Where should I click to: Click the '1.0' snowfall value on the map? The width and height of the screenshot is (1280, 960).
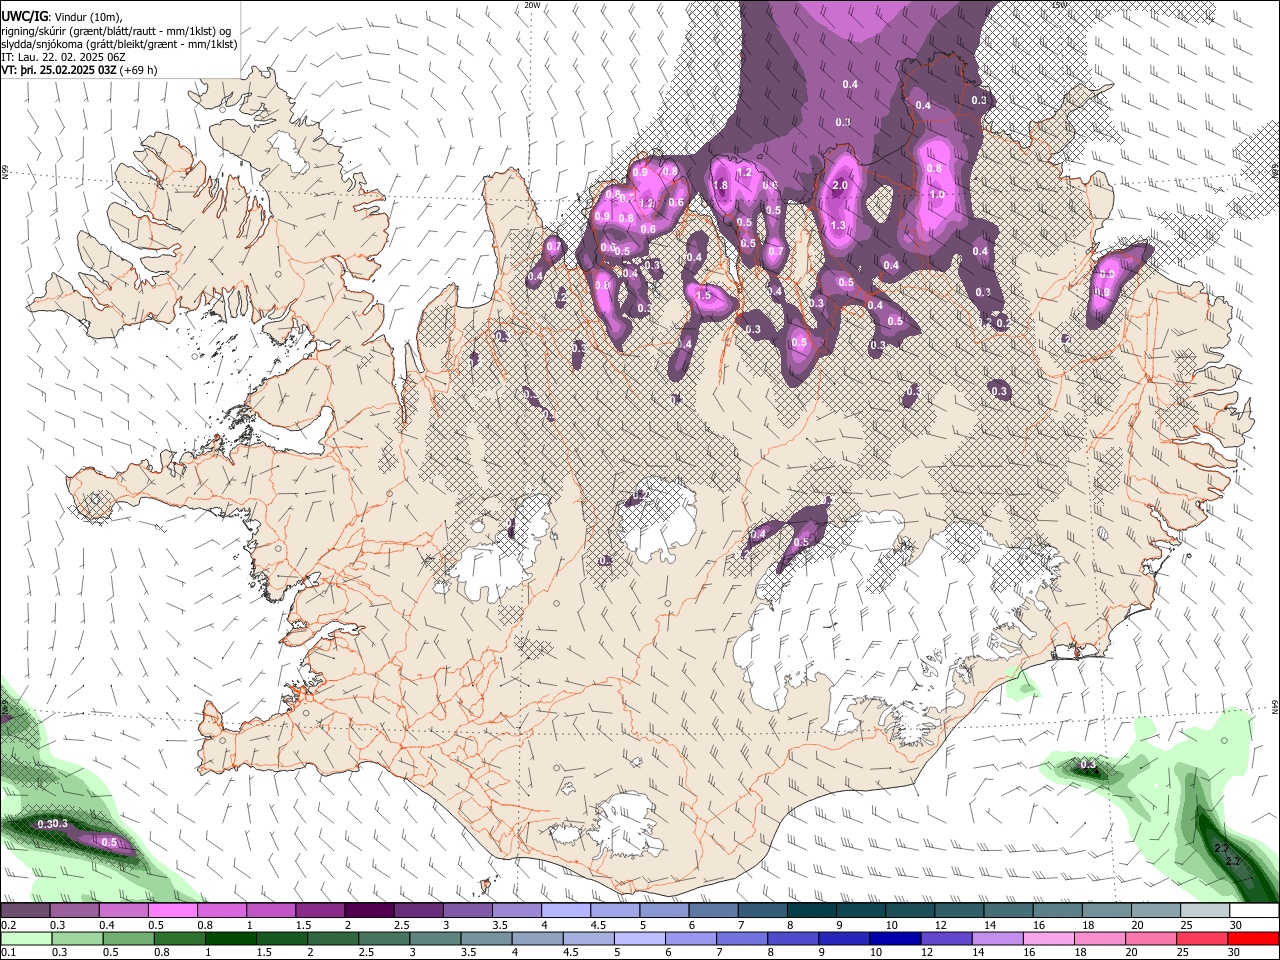click(937, 195)
